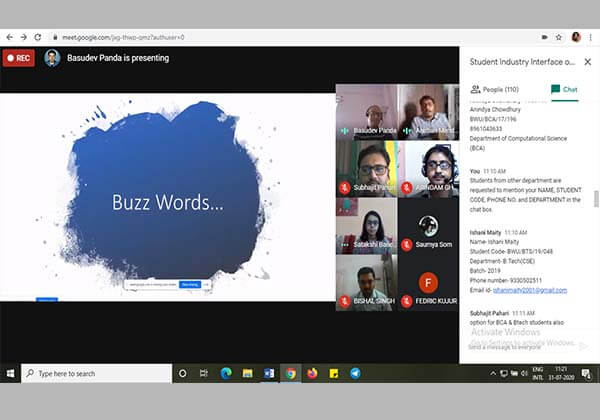Click Fedric Kujur's avatar tile
Viewport: 600px width, 420px height.
pos(428,283)
